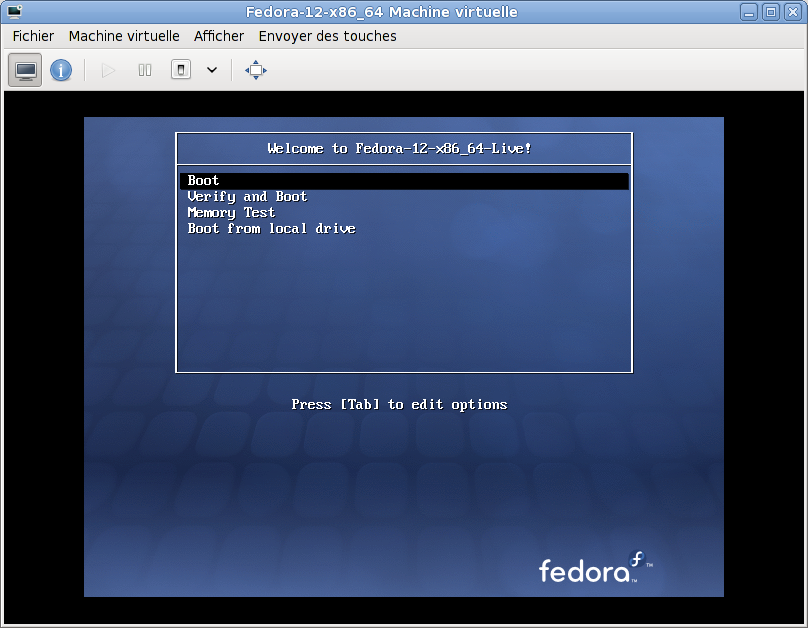808x628 pixels.
Task: Pause the virtual machine
Action: click(145, 70)
